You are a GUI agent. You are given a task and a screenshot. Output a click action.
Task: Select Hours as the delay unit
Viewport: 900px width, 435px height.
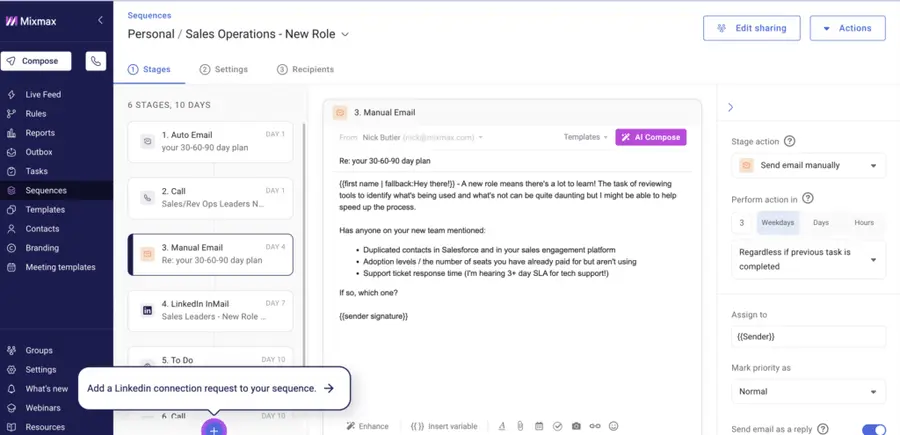tap(864, 223)
